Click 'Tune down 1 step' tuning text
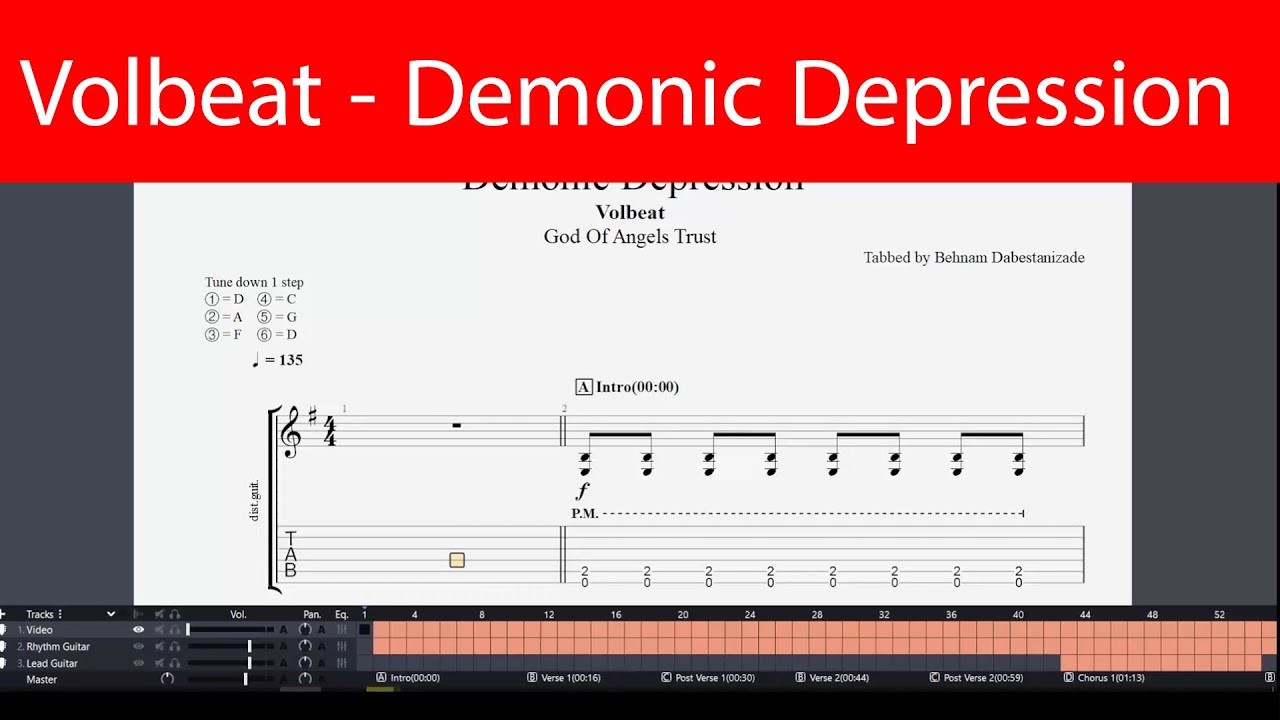 [254, 282]
